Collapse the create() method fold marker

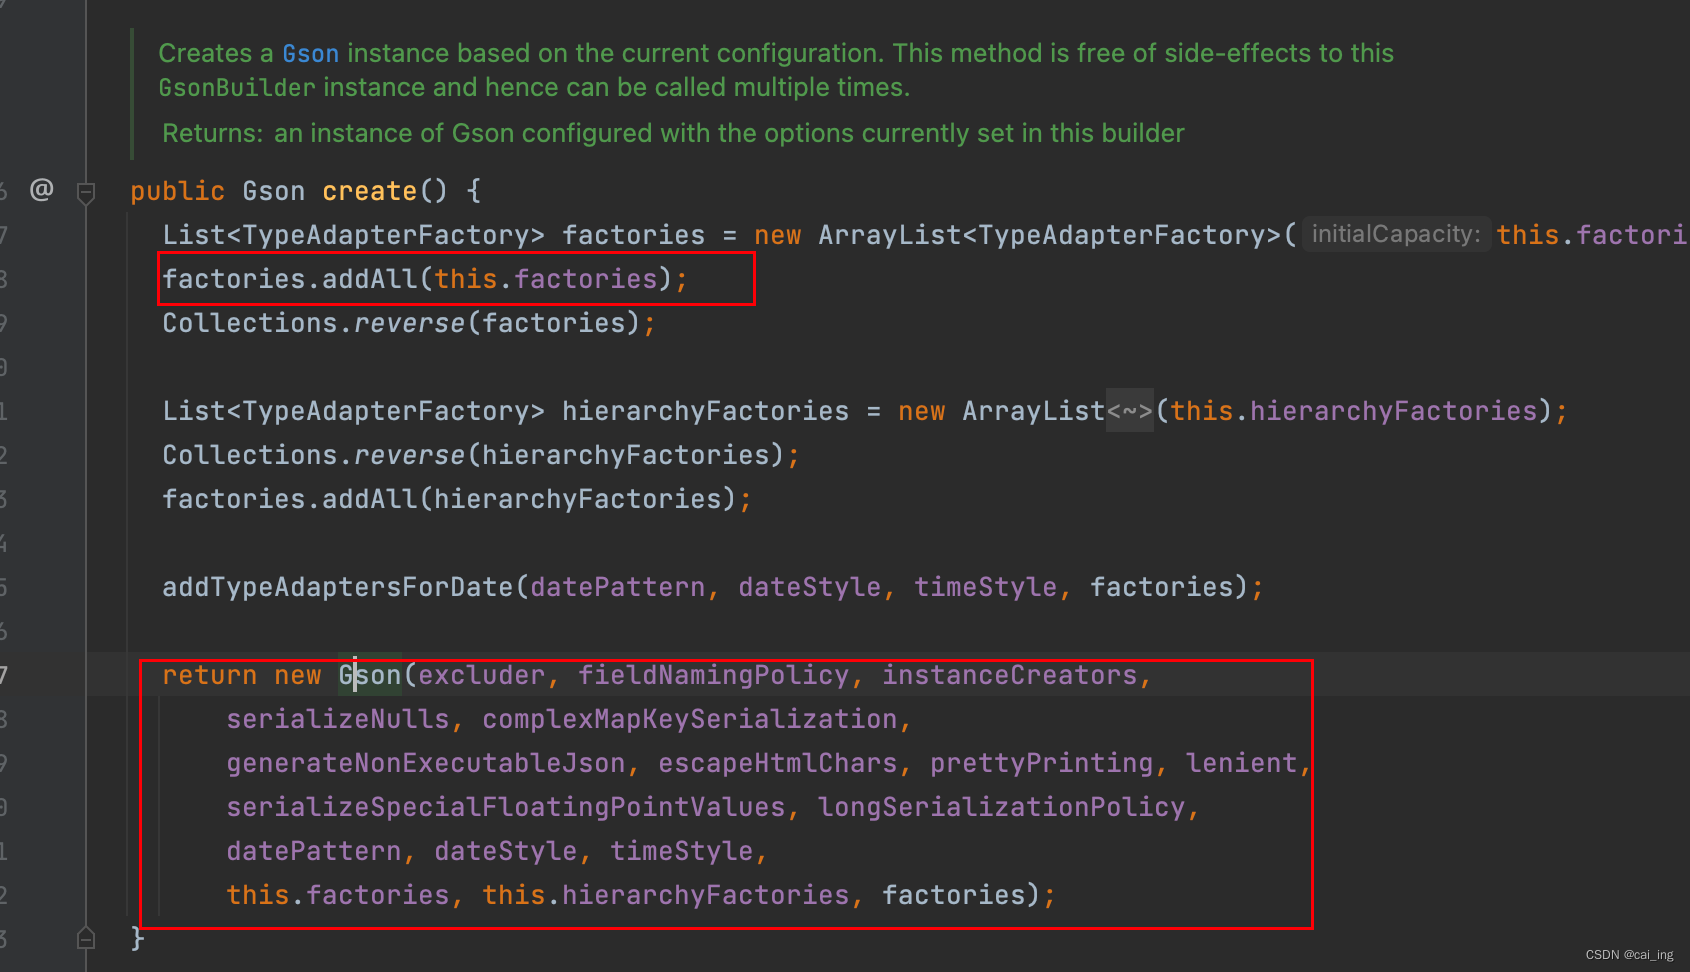pyautogui.click(x=86, y=192)
